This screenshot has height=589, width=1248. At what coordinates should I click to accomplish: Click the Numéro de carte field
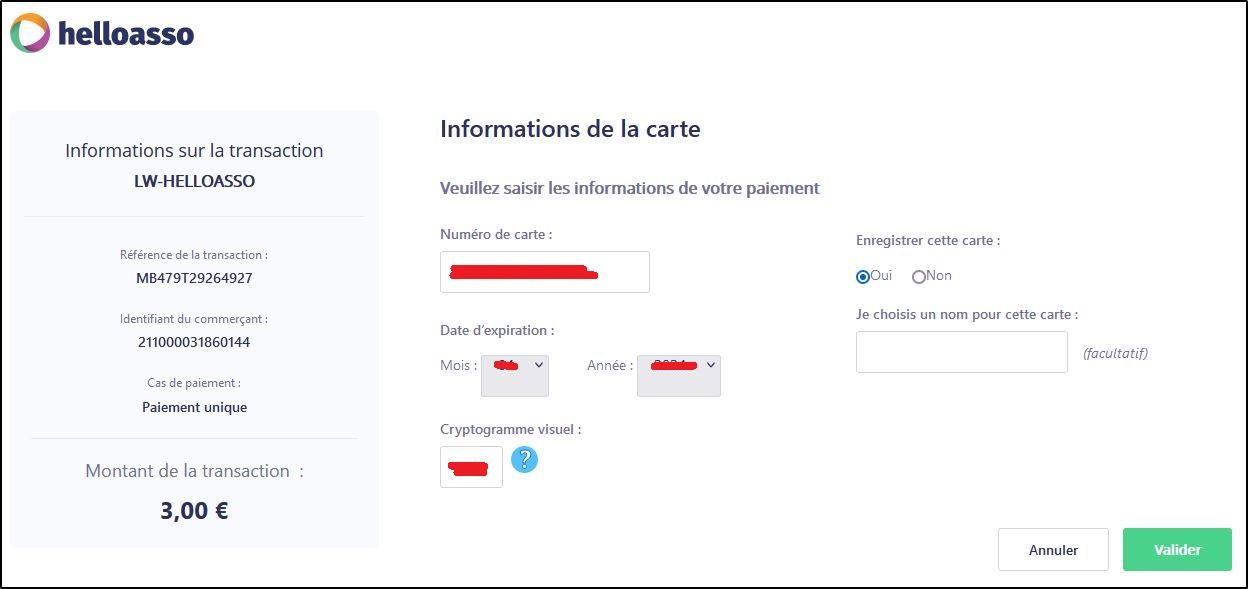pos(545,272)
